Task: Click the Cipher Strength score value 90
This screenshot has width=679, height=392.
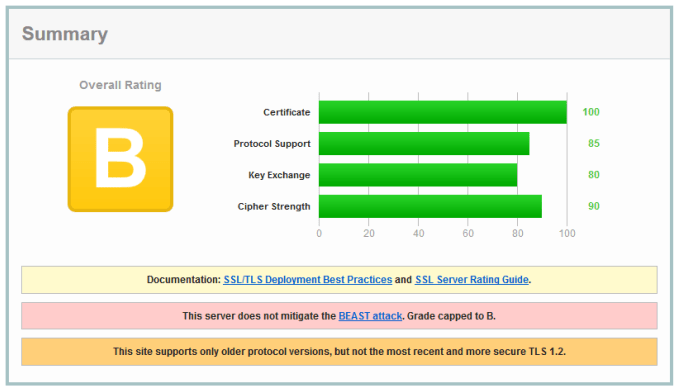Action: 594,206
